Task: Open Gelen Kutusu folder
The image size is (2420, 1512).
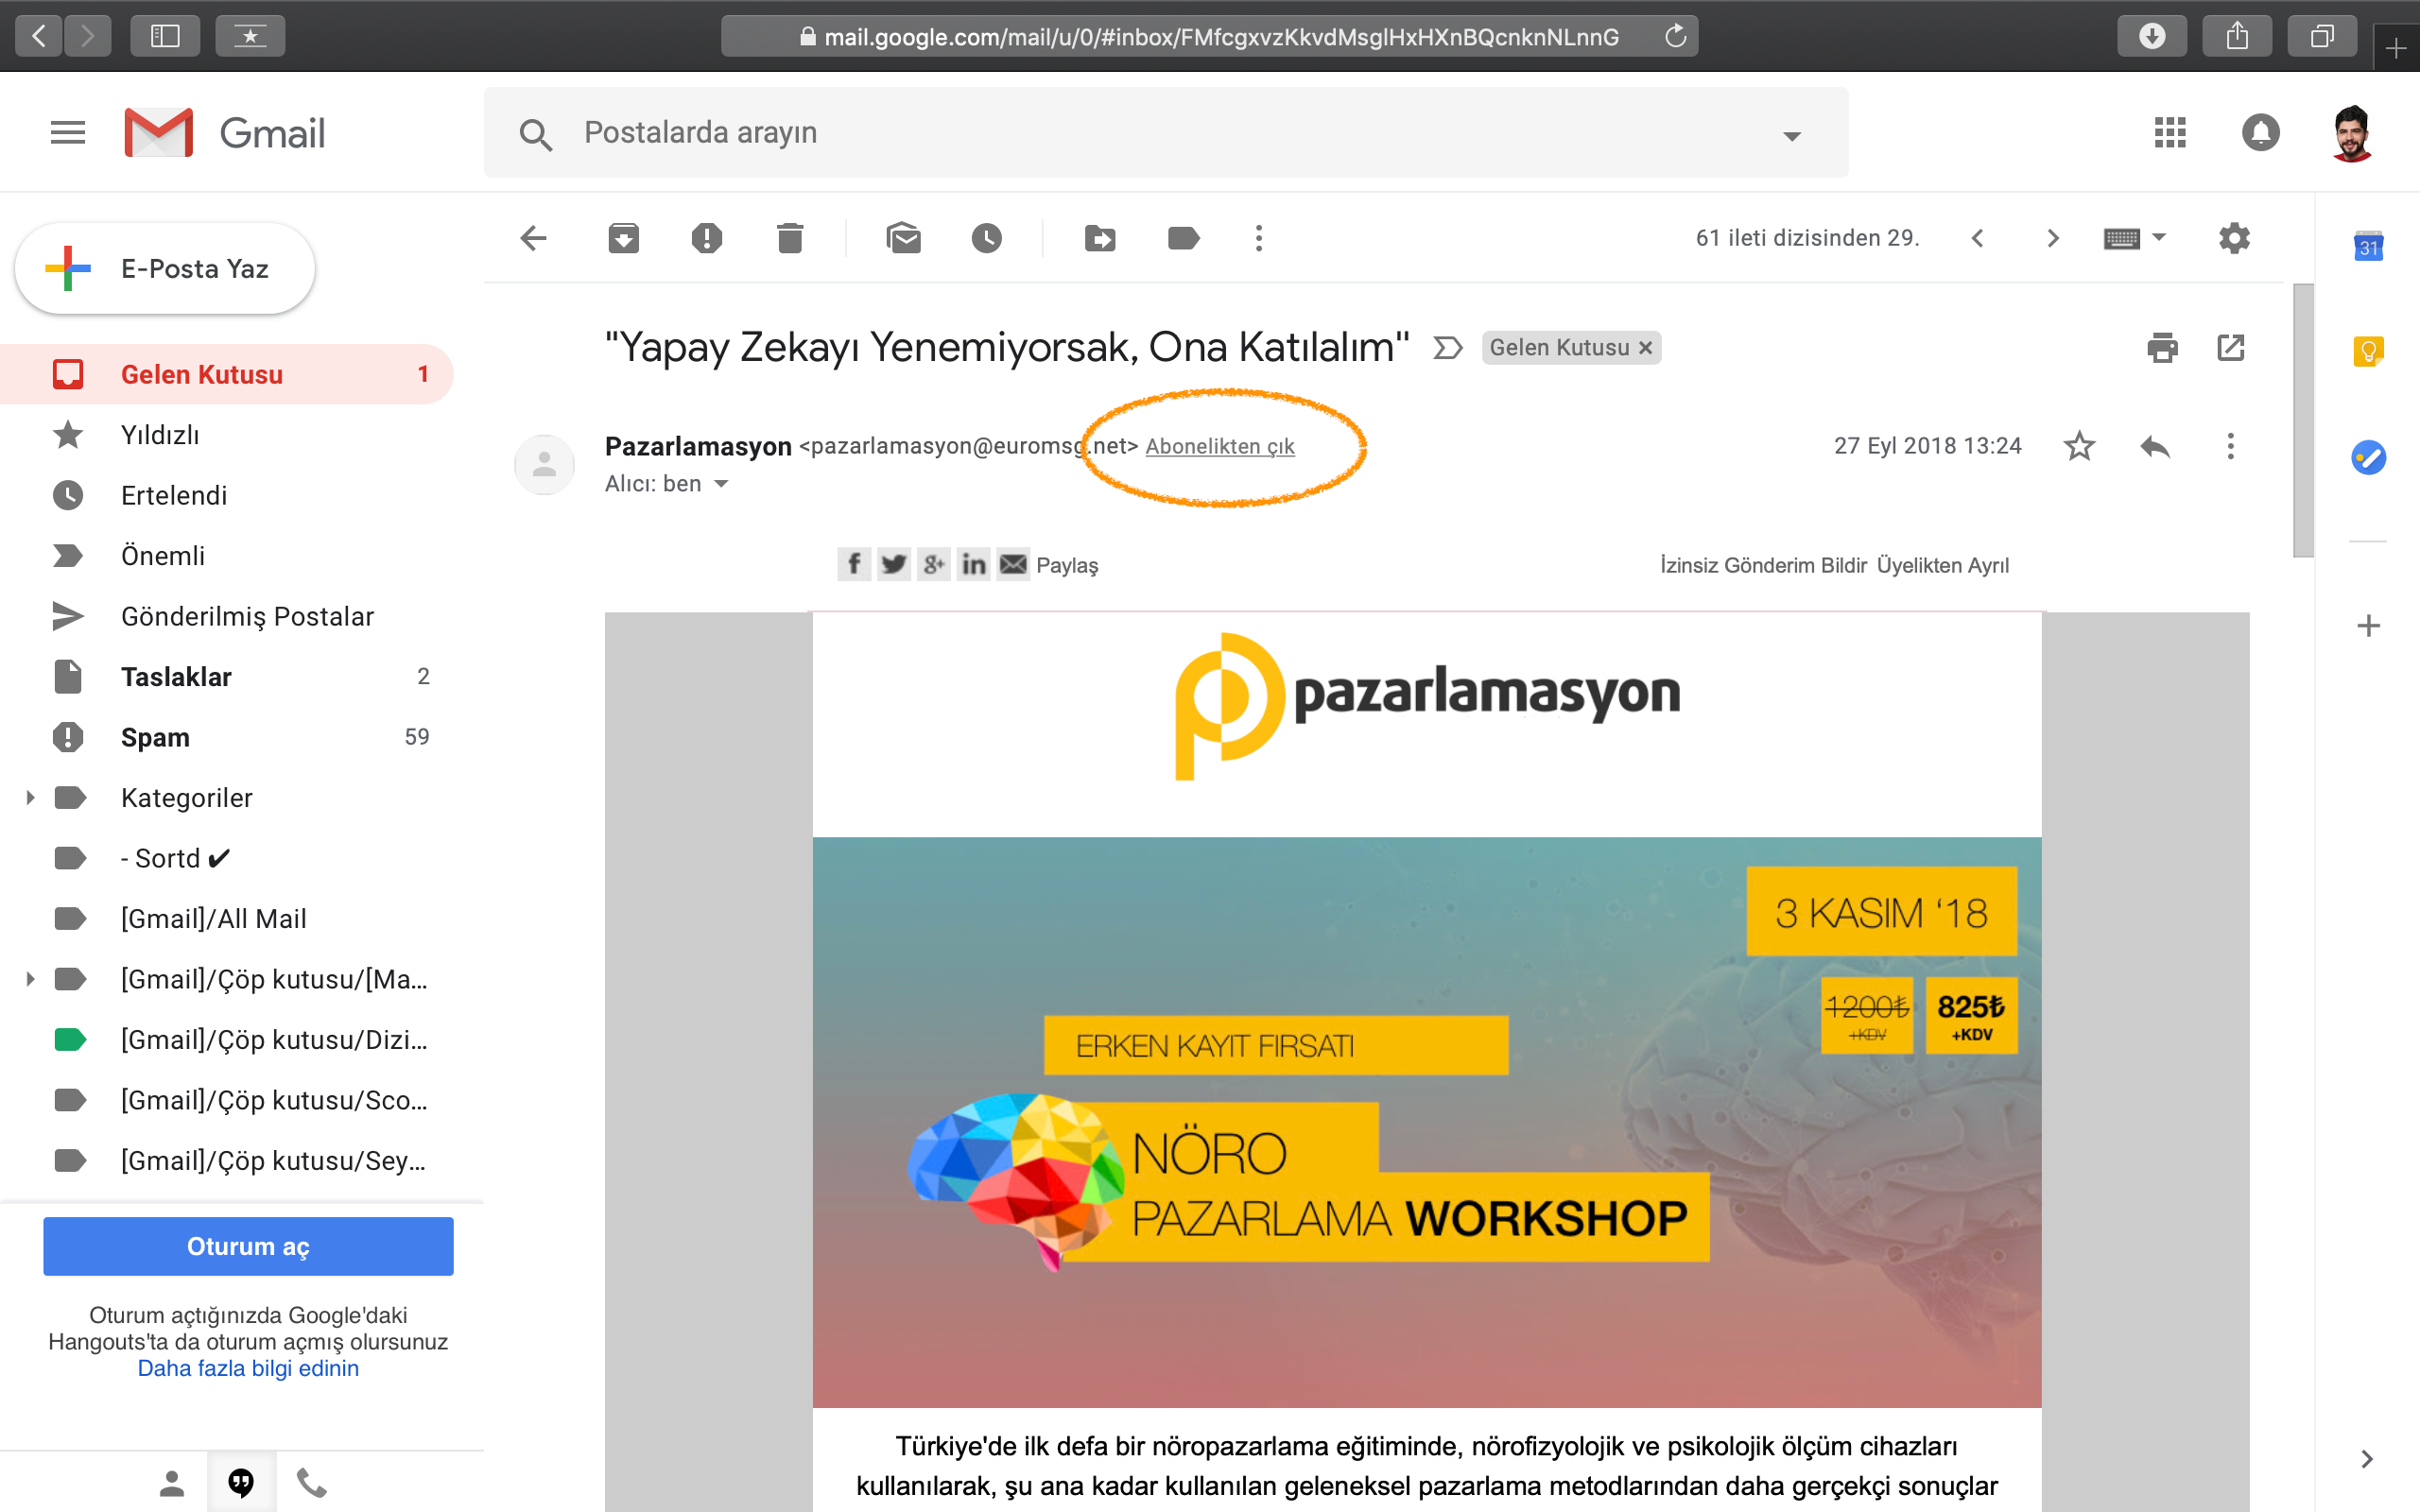Action: tap(227, 374)
